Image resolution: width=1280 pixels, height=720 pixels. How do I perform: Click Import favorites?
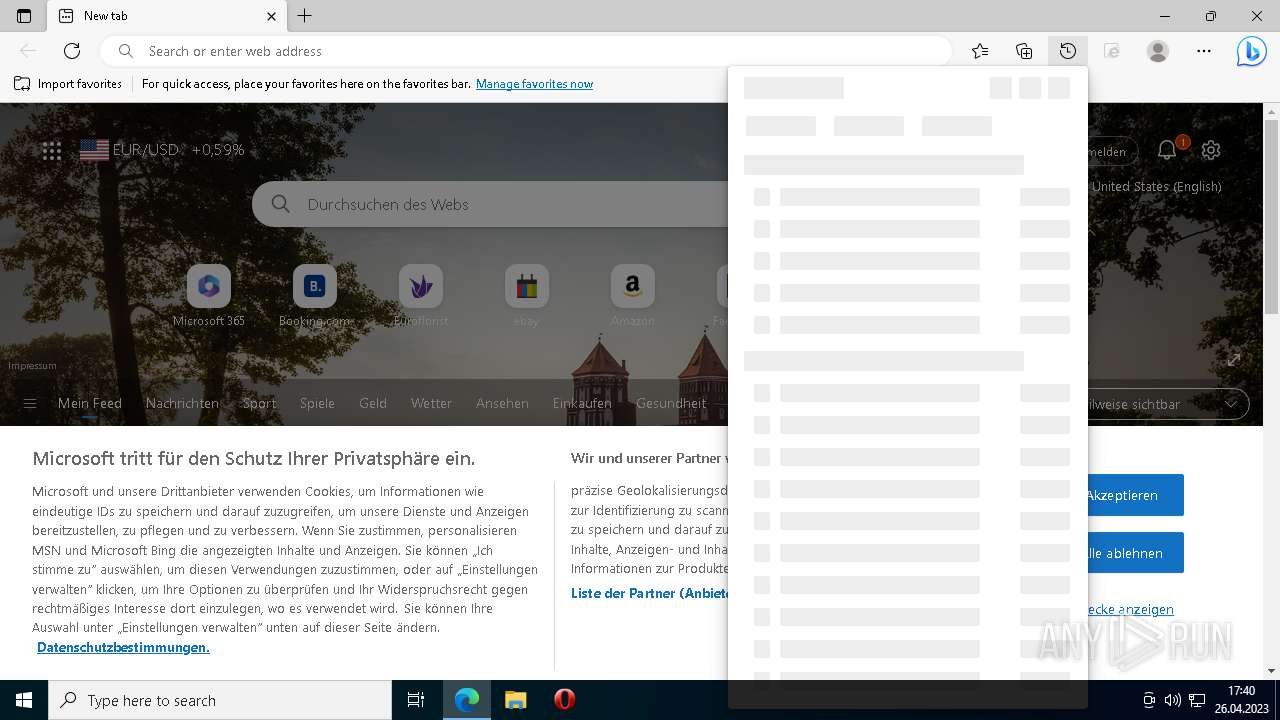[68, 84]
